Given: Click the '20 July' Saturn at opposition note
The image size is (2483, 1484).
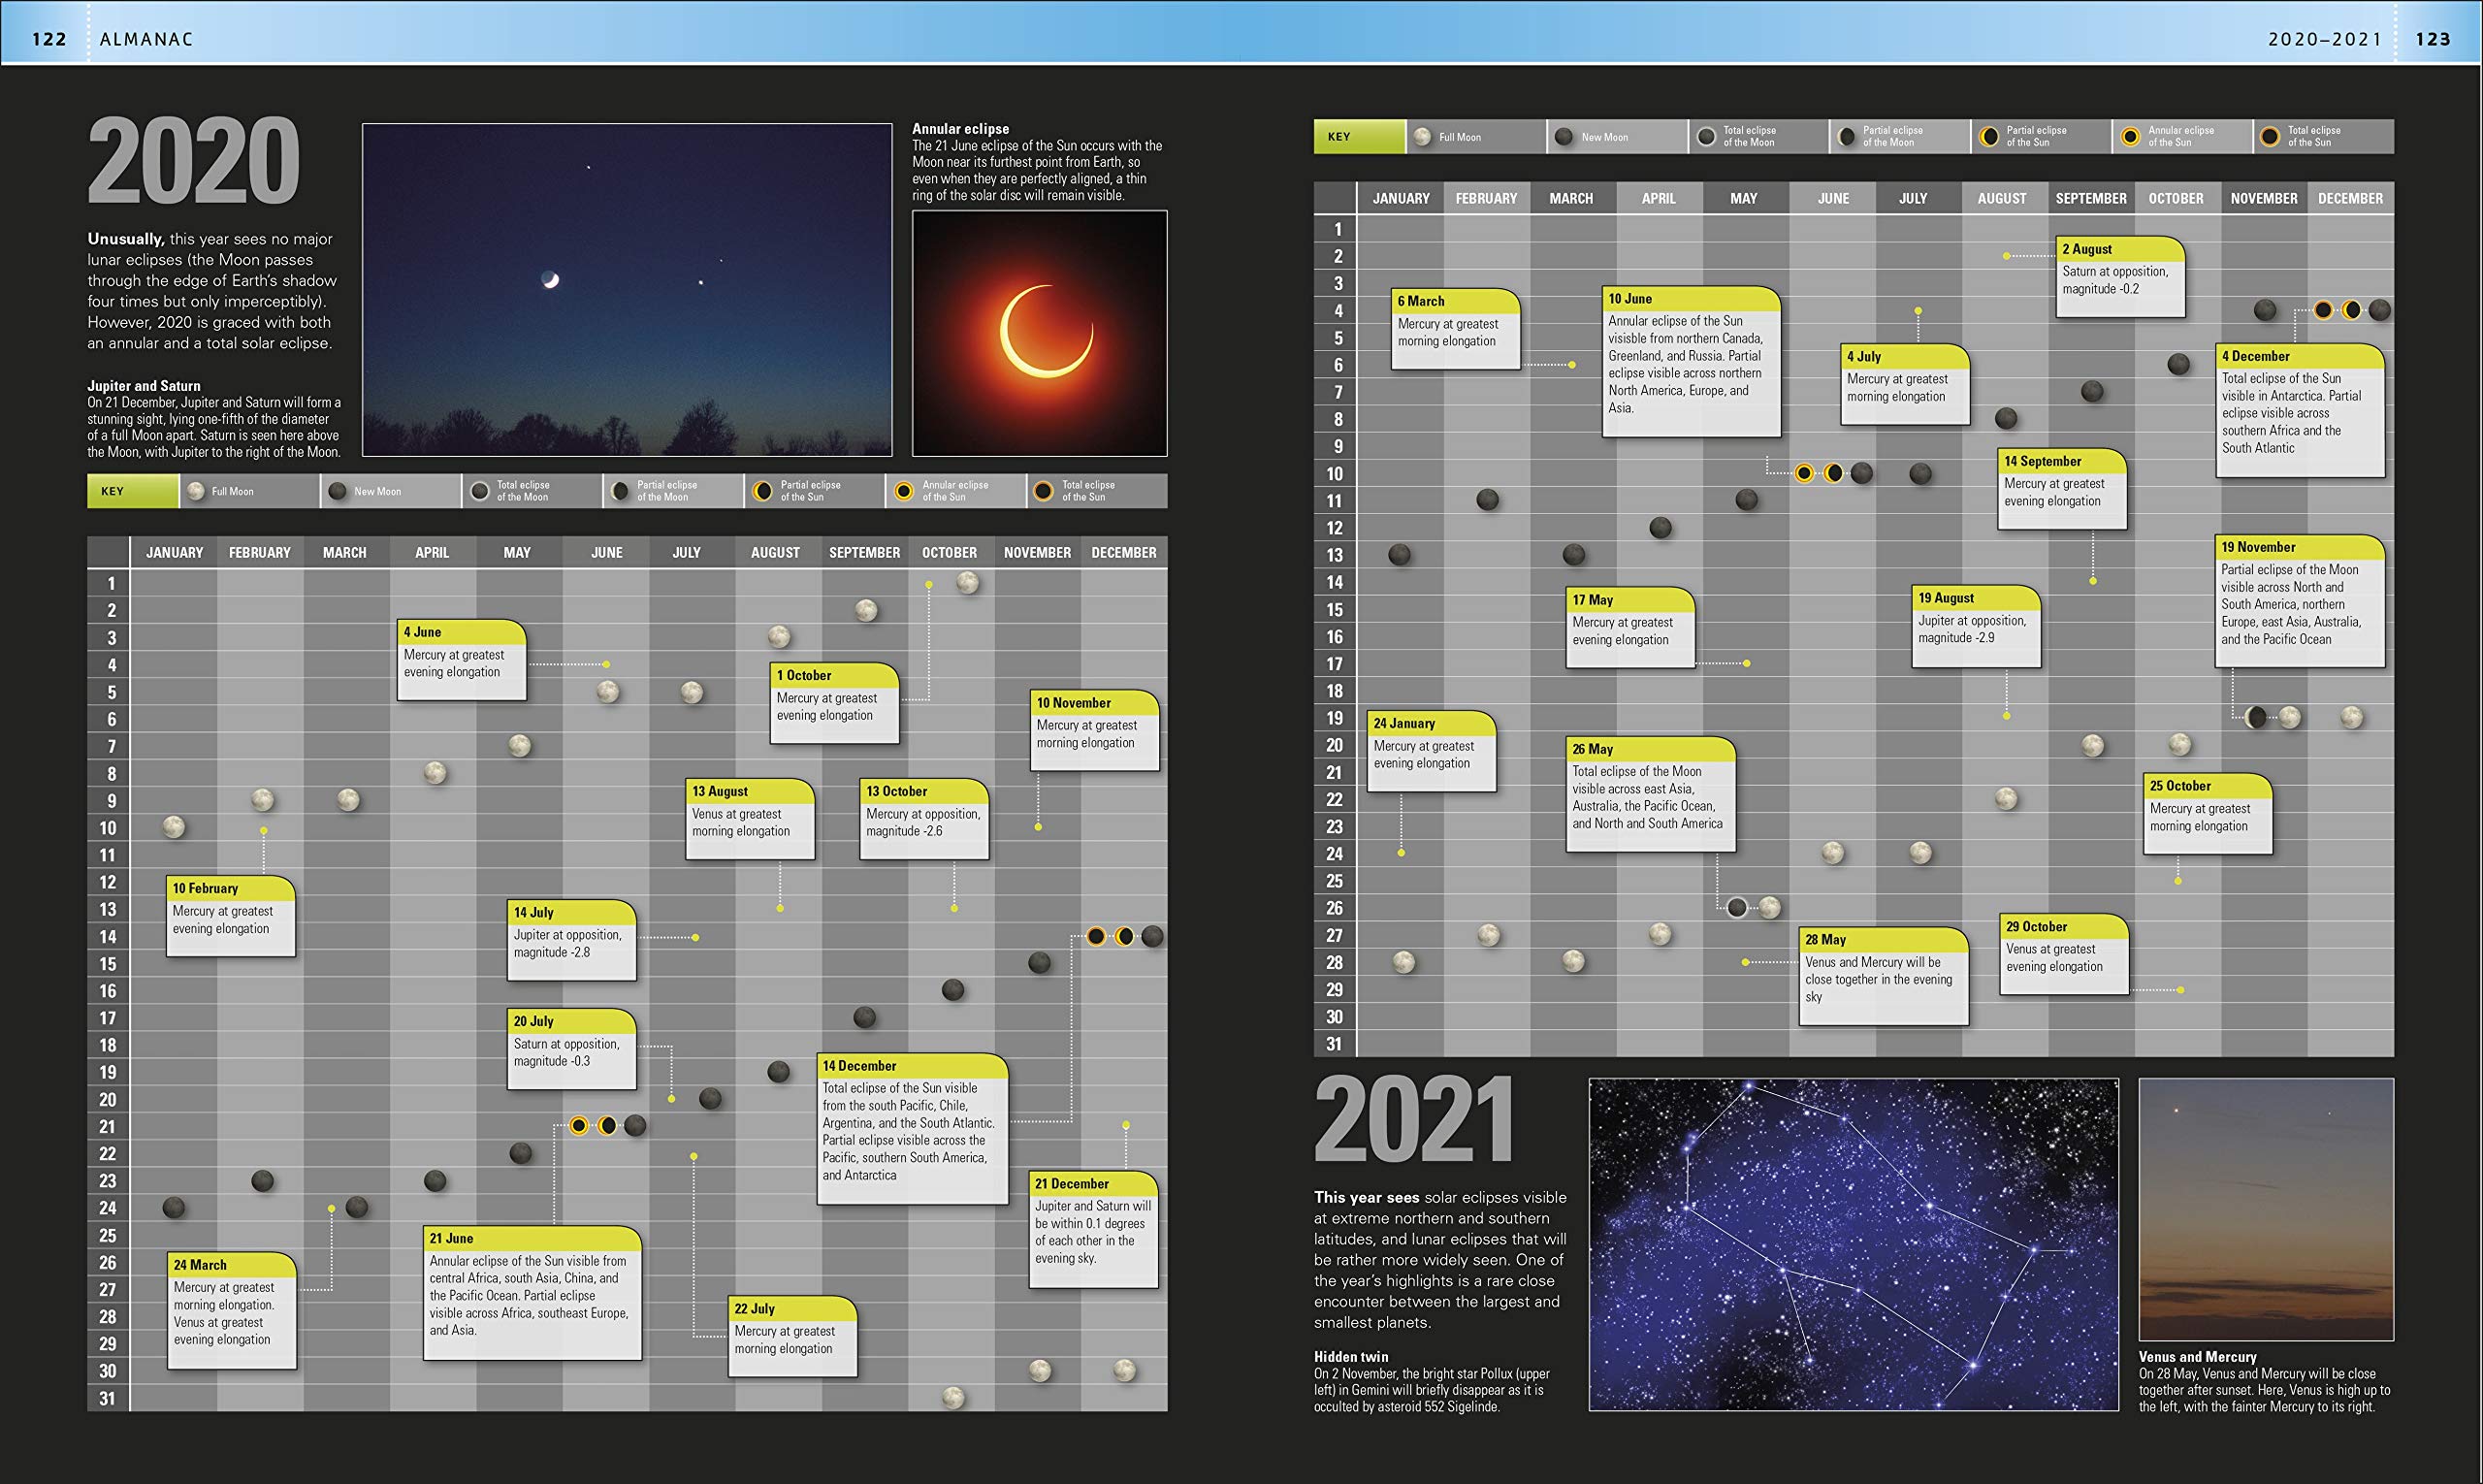Looking at the screenshot, I should click(572, 1049).
